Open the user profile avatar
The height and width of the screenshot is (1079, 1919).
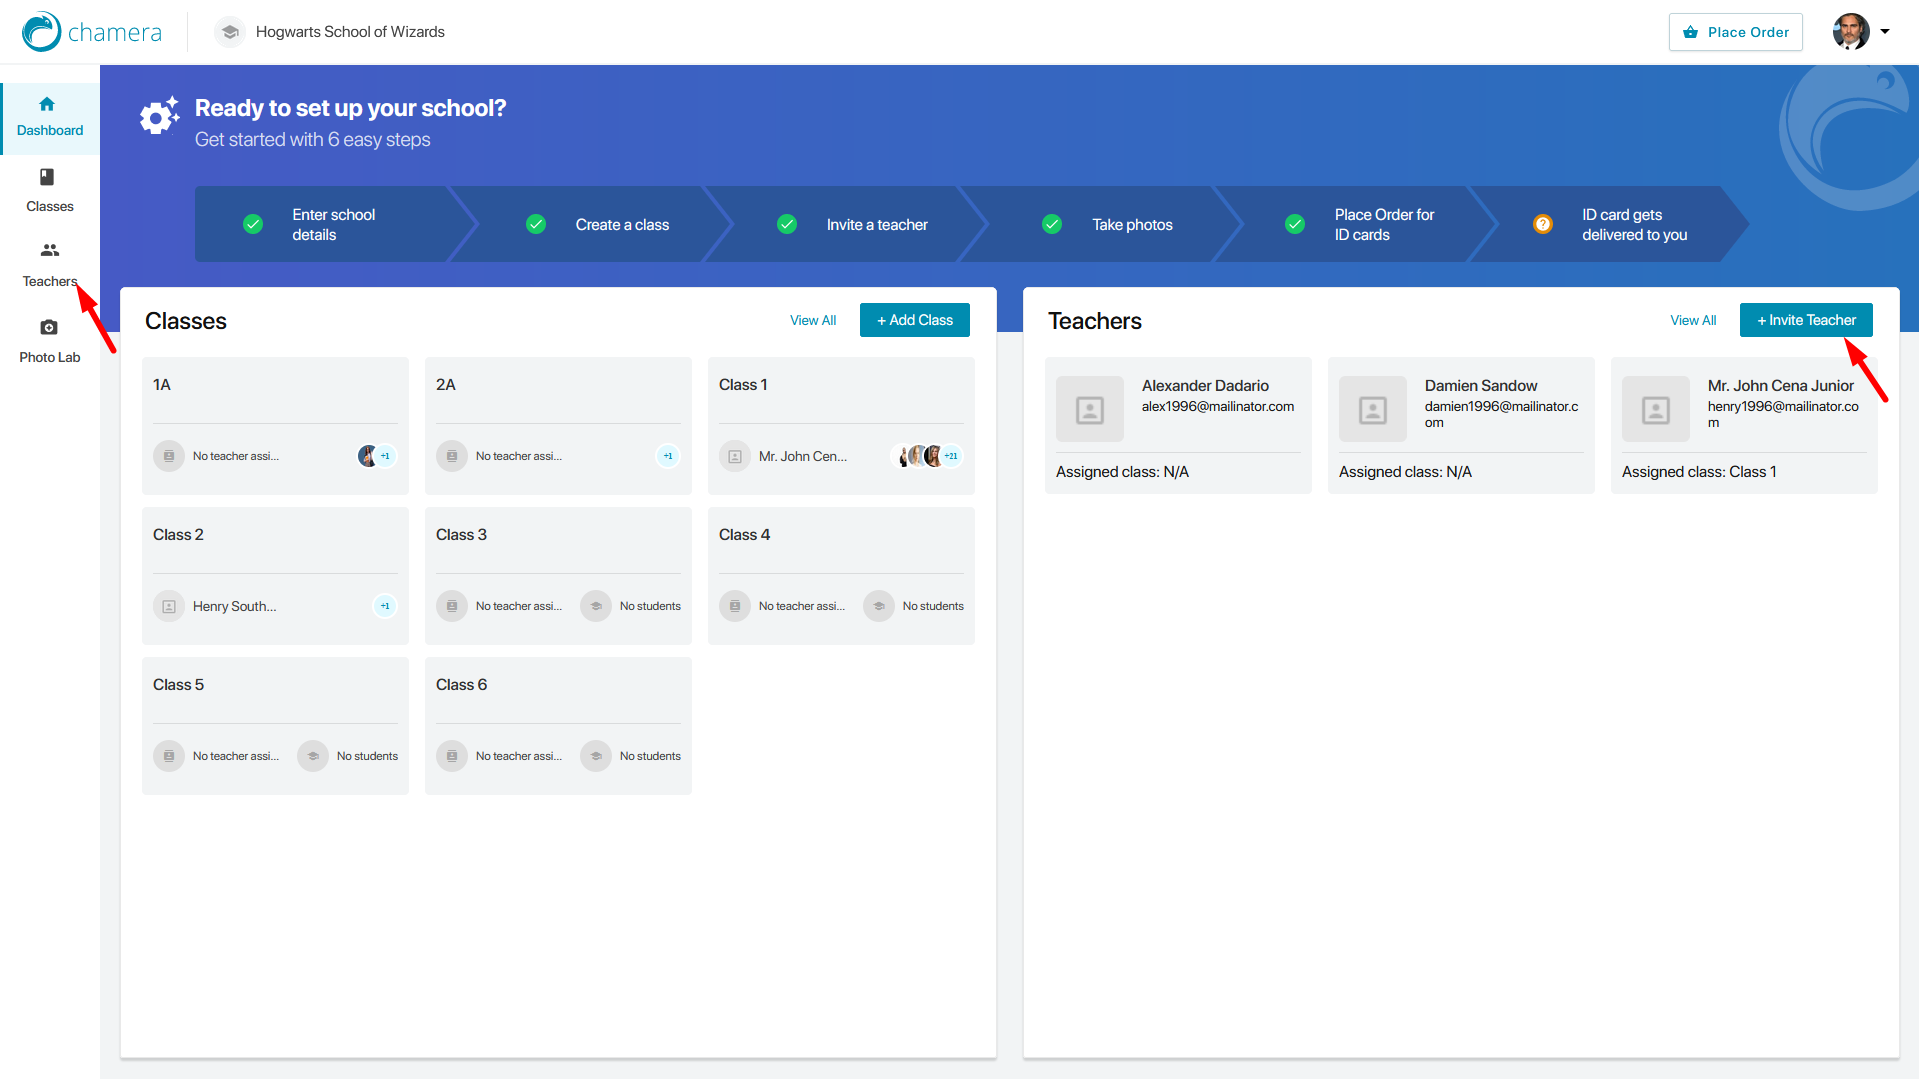click(x=1851, y=32)
